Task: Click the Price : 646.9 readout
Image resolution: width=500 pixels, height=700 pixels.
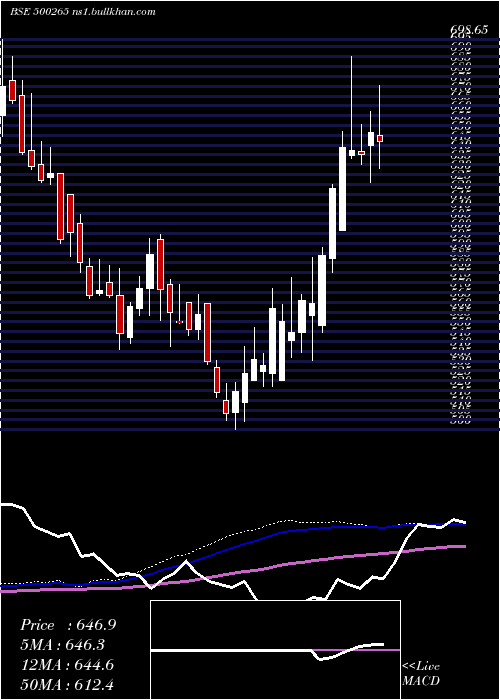Action: click(68, 625)
